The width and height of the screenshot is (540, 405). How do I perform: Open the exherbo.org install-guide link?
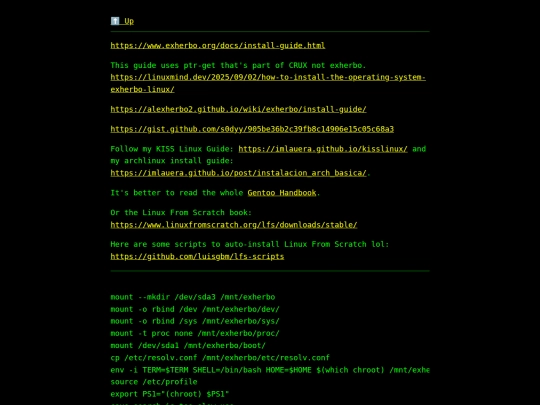(218, 45)
